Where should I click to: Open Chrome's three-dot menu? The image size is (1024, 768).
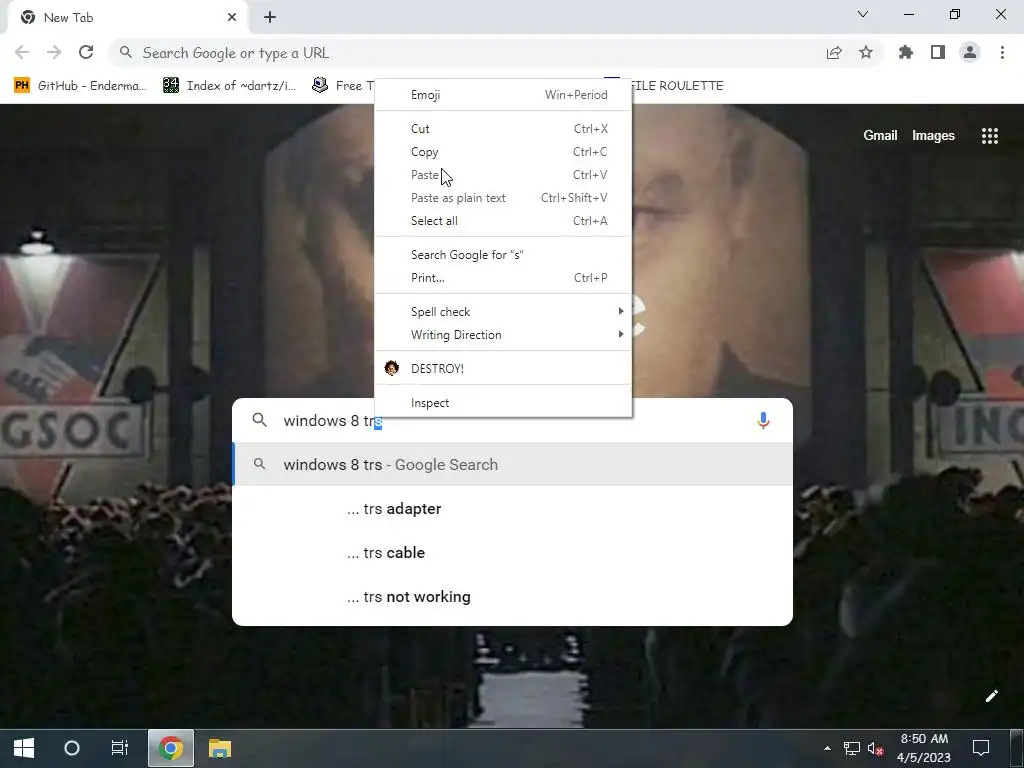[1002, 52]
